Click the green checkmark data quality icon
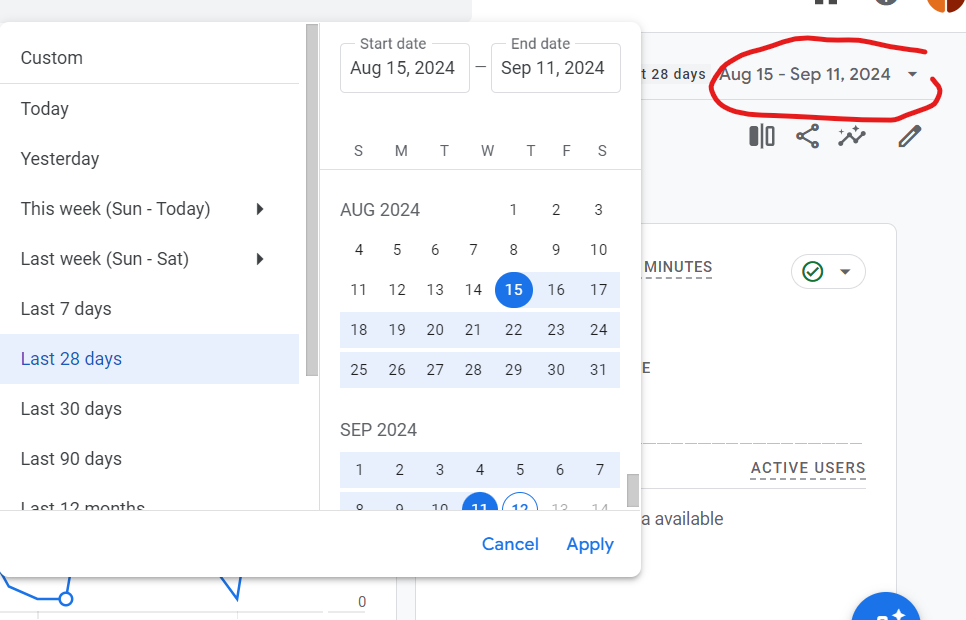The height and width of the screenshot is (620, 966). pos(813,271)
